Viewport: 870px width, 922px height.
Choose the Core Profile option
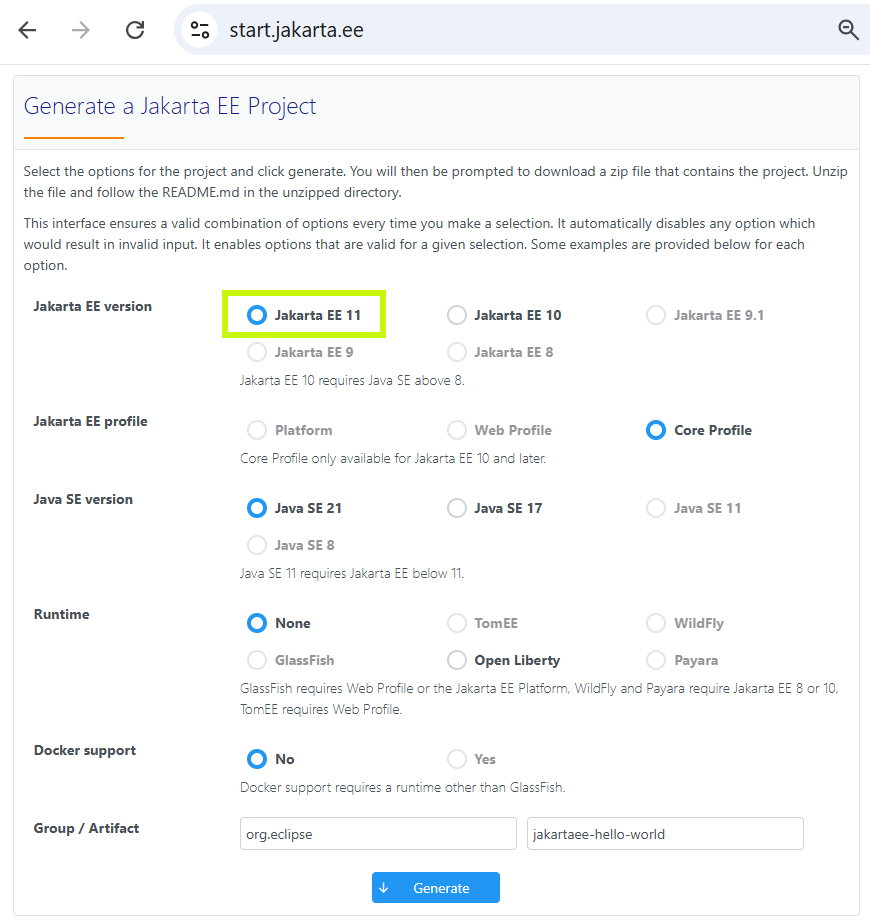click(x=656, y=430)
